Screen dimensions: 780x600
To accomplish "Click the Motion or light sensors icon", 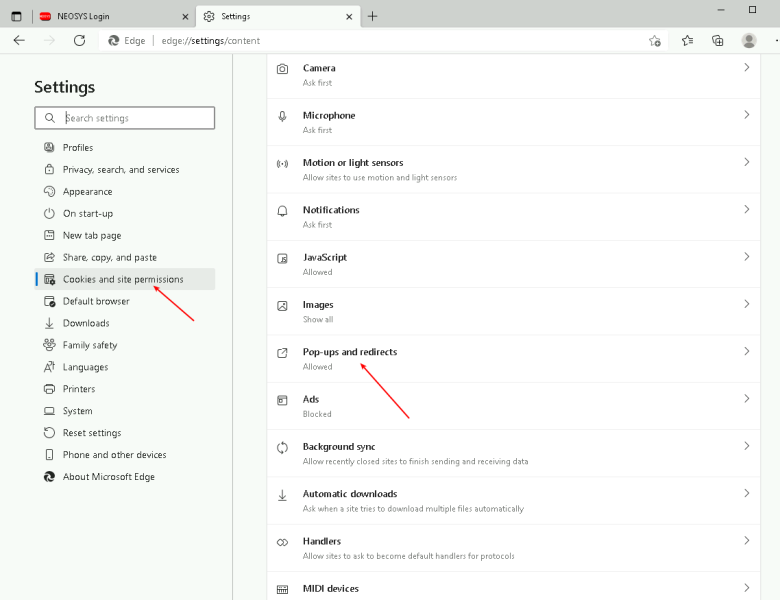I will click(282, 163).
